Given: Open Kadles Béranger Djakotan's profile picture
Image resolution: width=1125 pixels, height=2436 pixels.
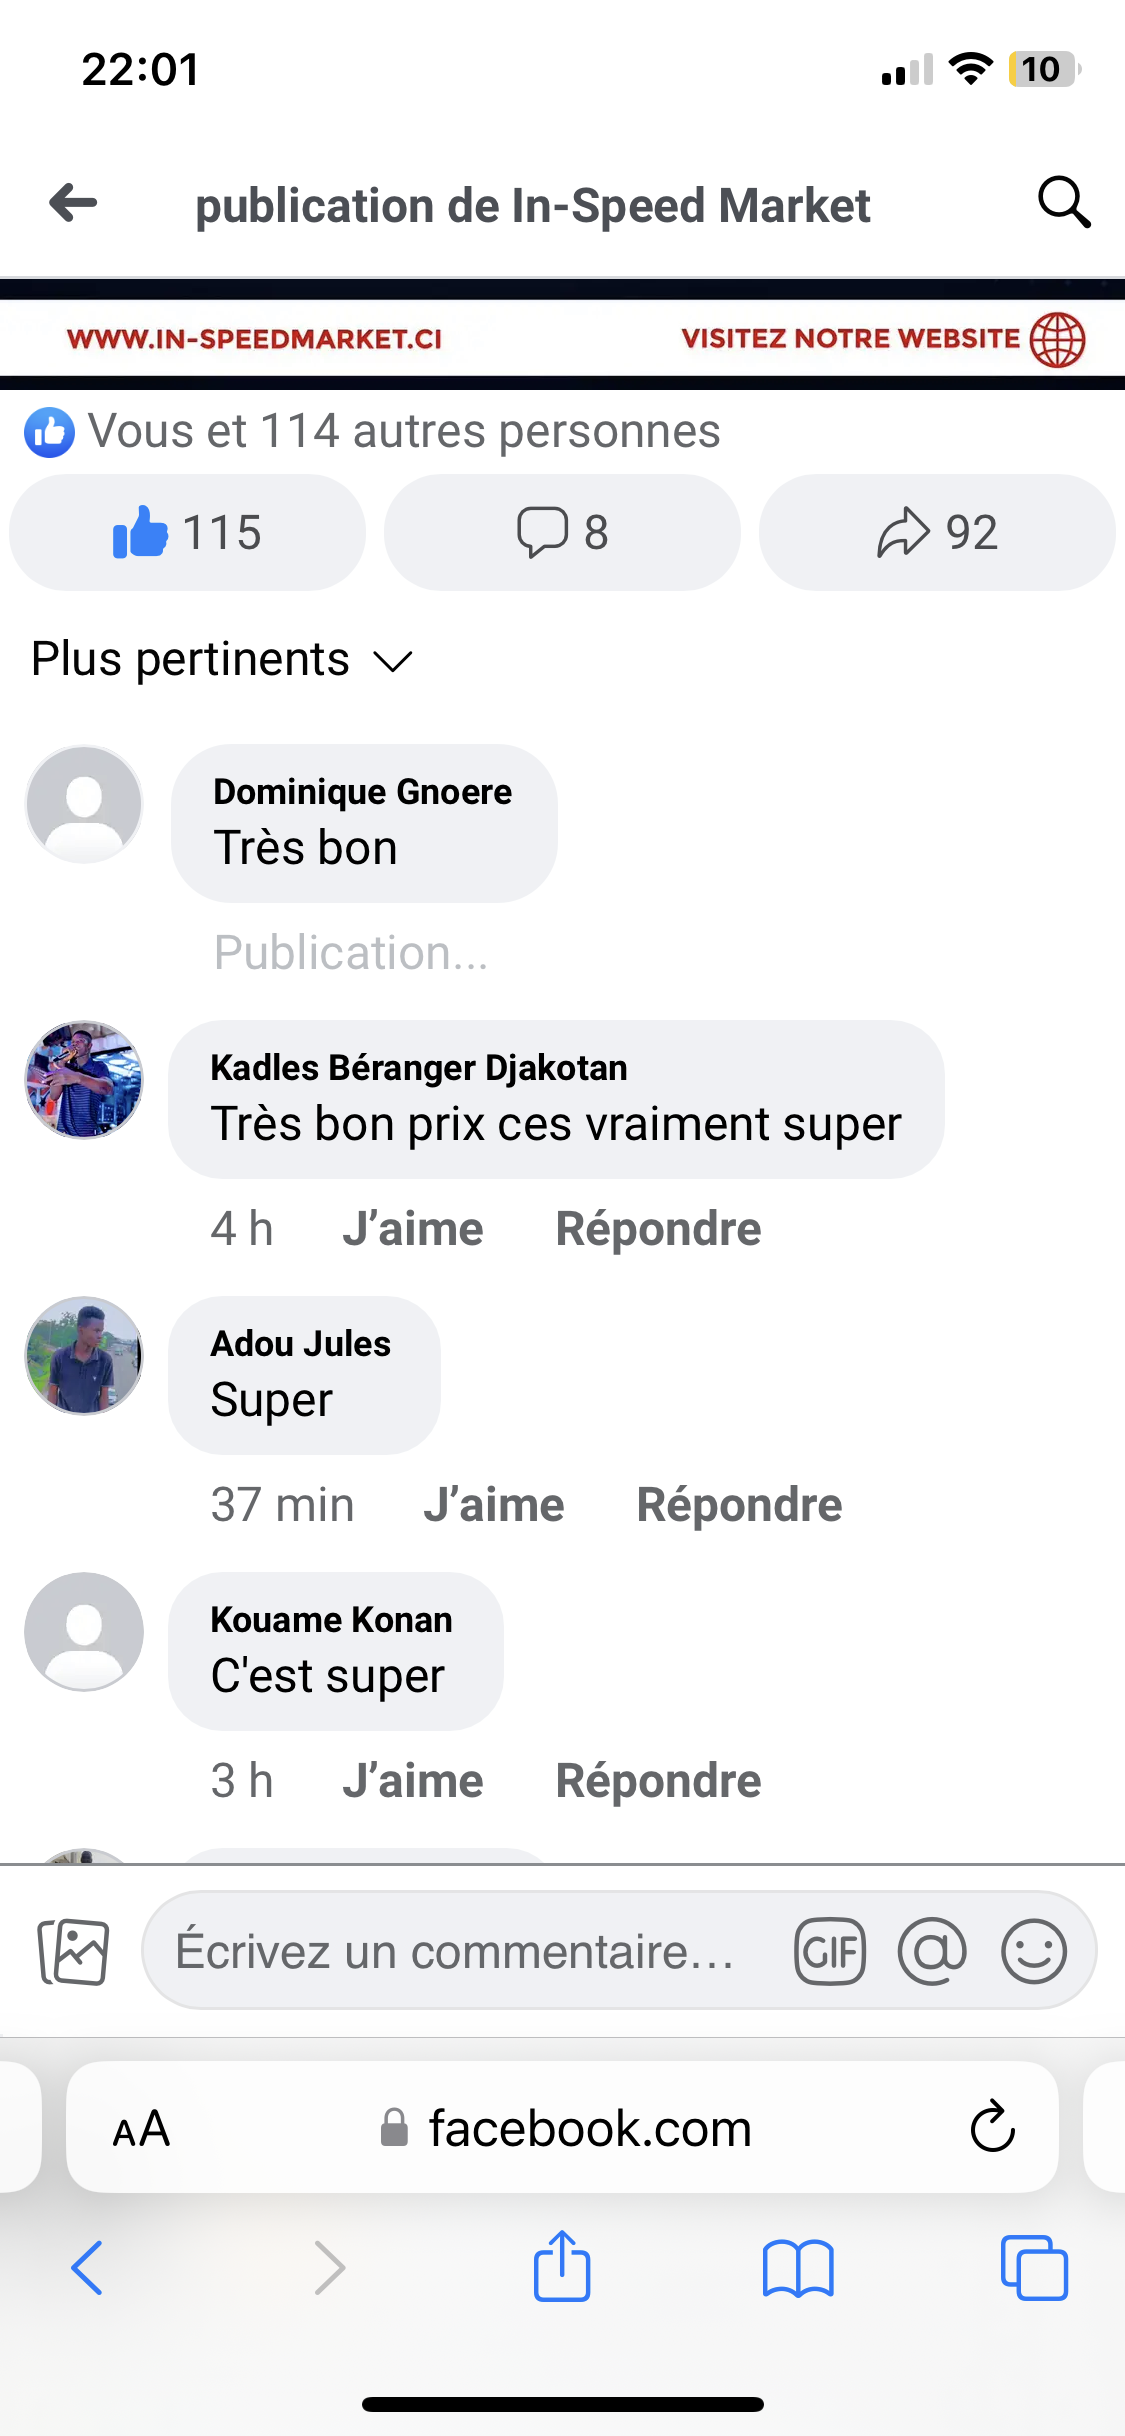Looking at the screenshot, I should (84, 1080).
